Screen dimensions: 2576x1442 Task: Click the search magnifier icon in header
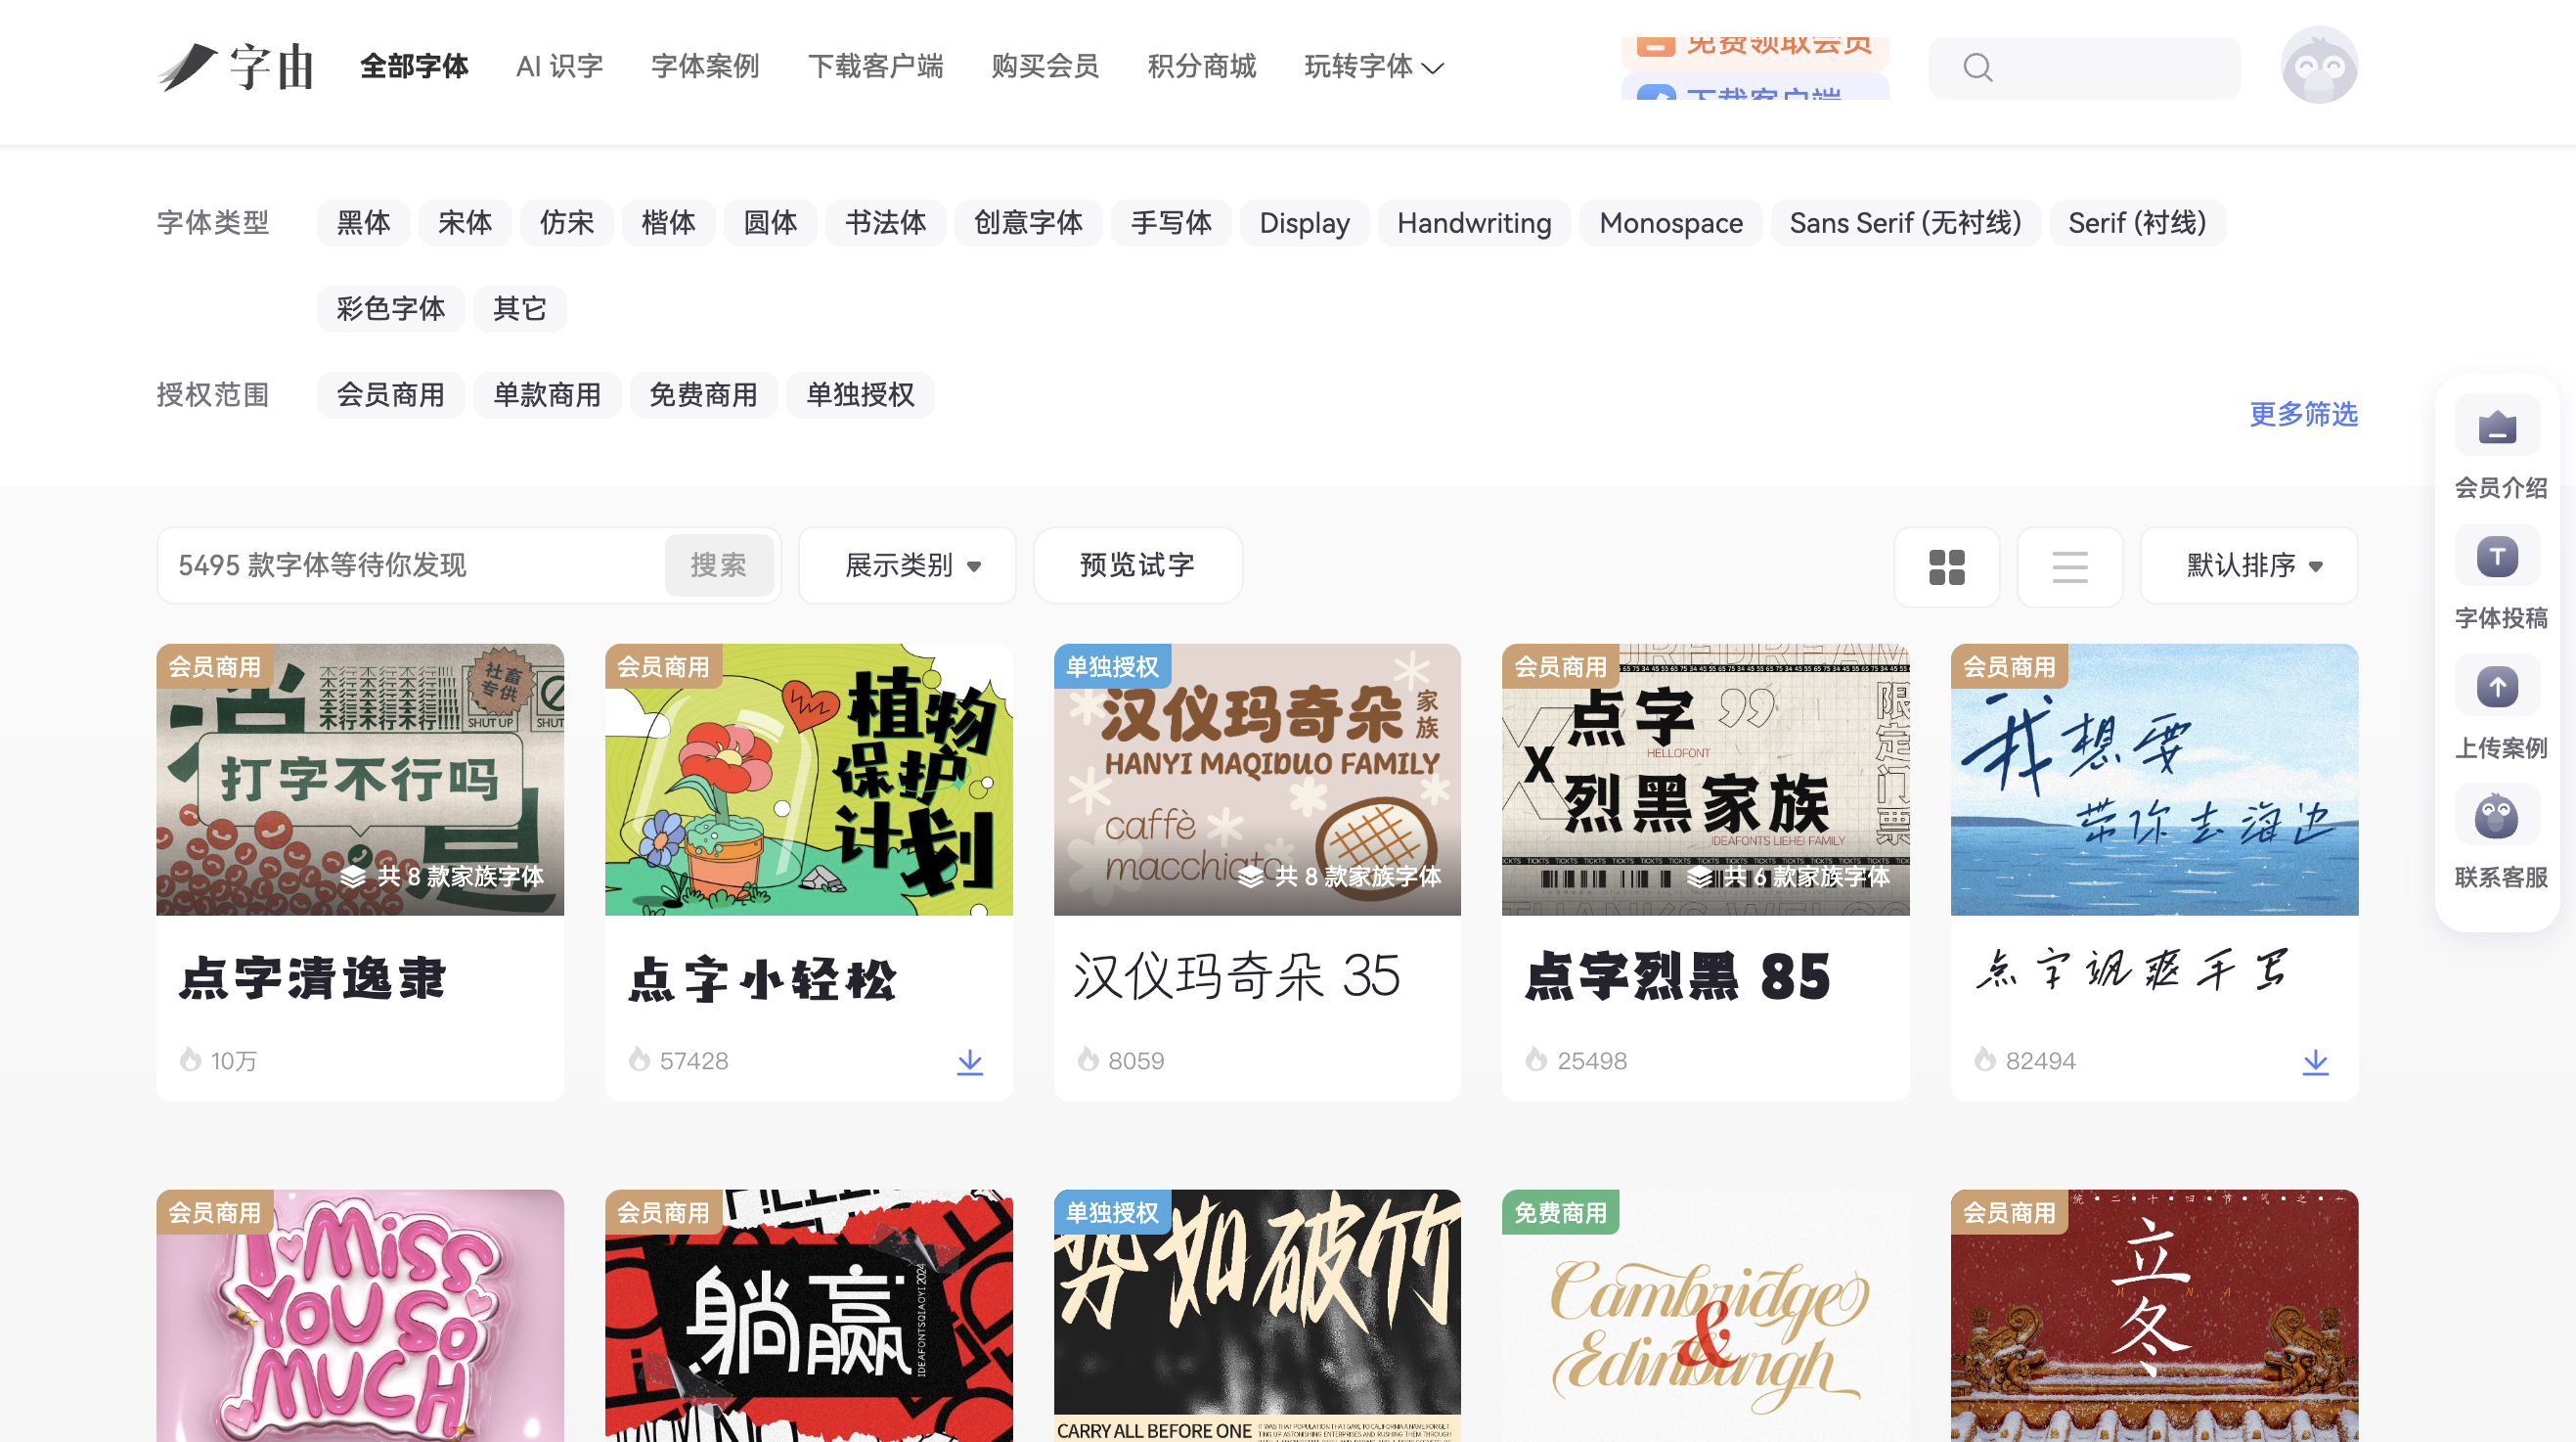[1977, 68]
